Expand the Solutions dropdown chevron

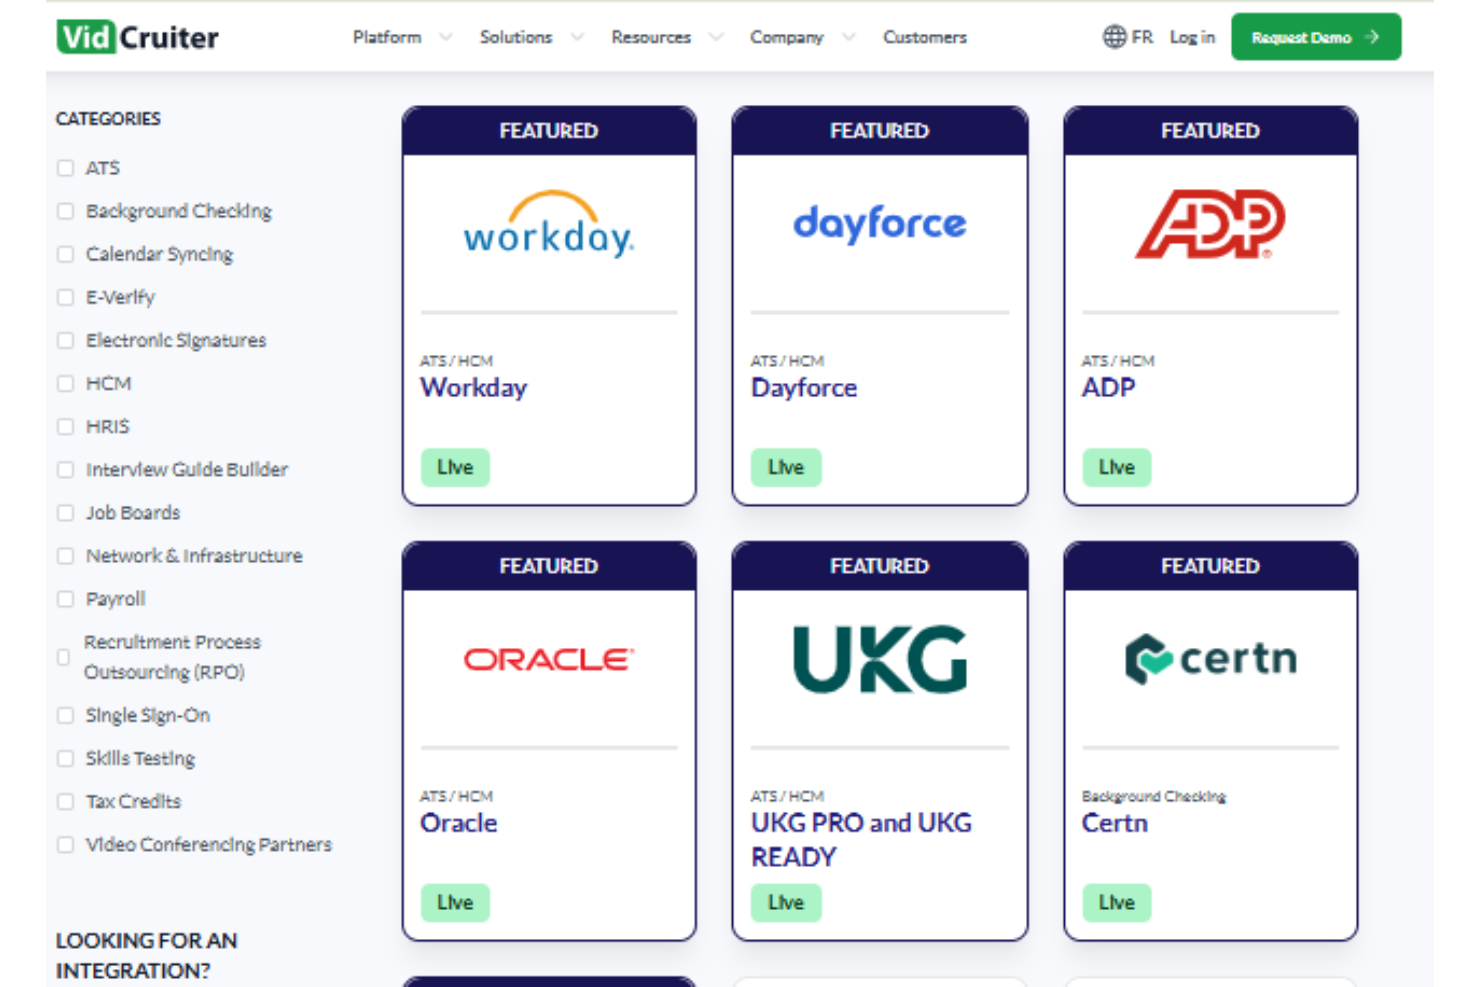(577, 37)
